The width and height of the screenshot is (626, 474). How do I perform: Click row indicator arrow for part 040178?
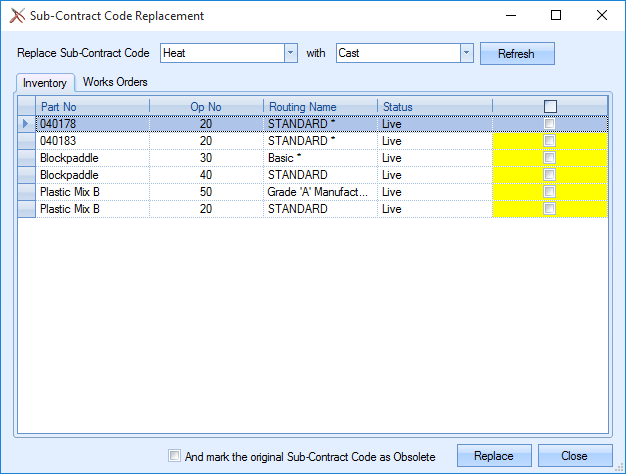pos(26,124)
